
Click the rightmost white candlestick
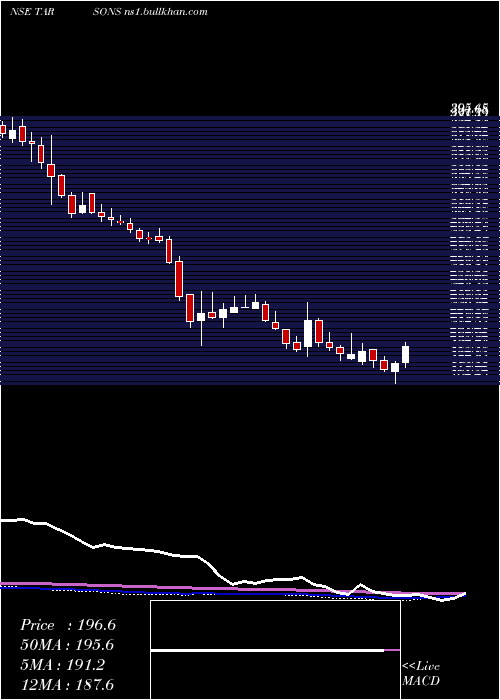coord(405,354)
